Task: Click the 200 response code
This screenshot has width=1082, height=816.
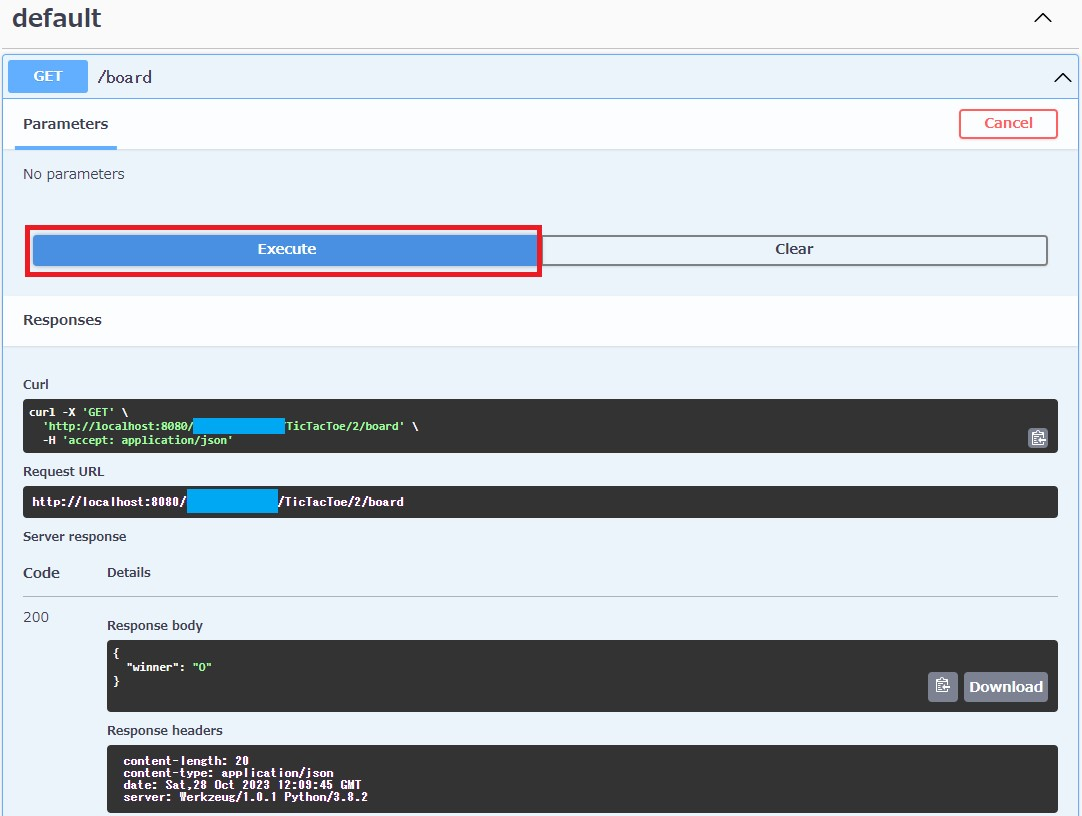Action: (x=36, y=617)
